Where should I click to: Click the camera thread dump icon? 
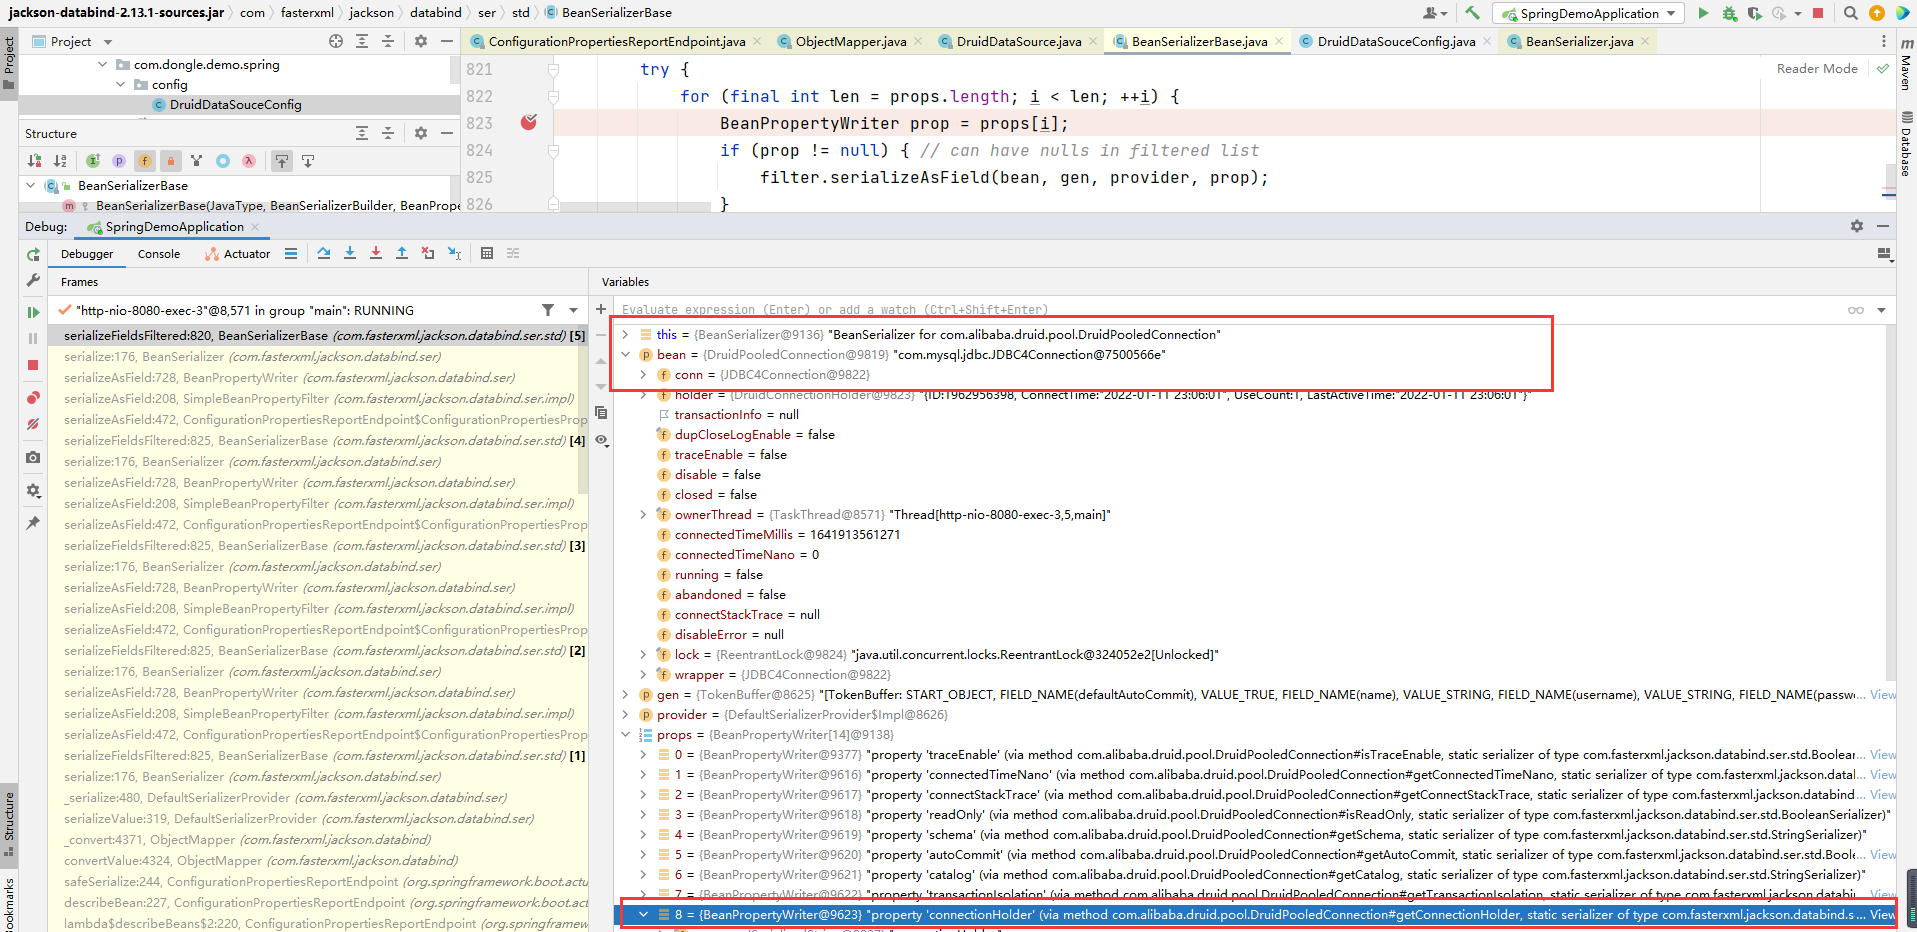point(33,457)
